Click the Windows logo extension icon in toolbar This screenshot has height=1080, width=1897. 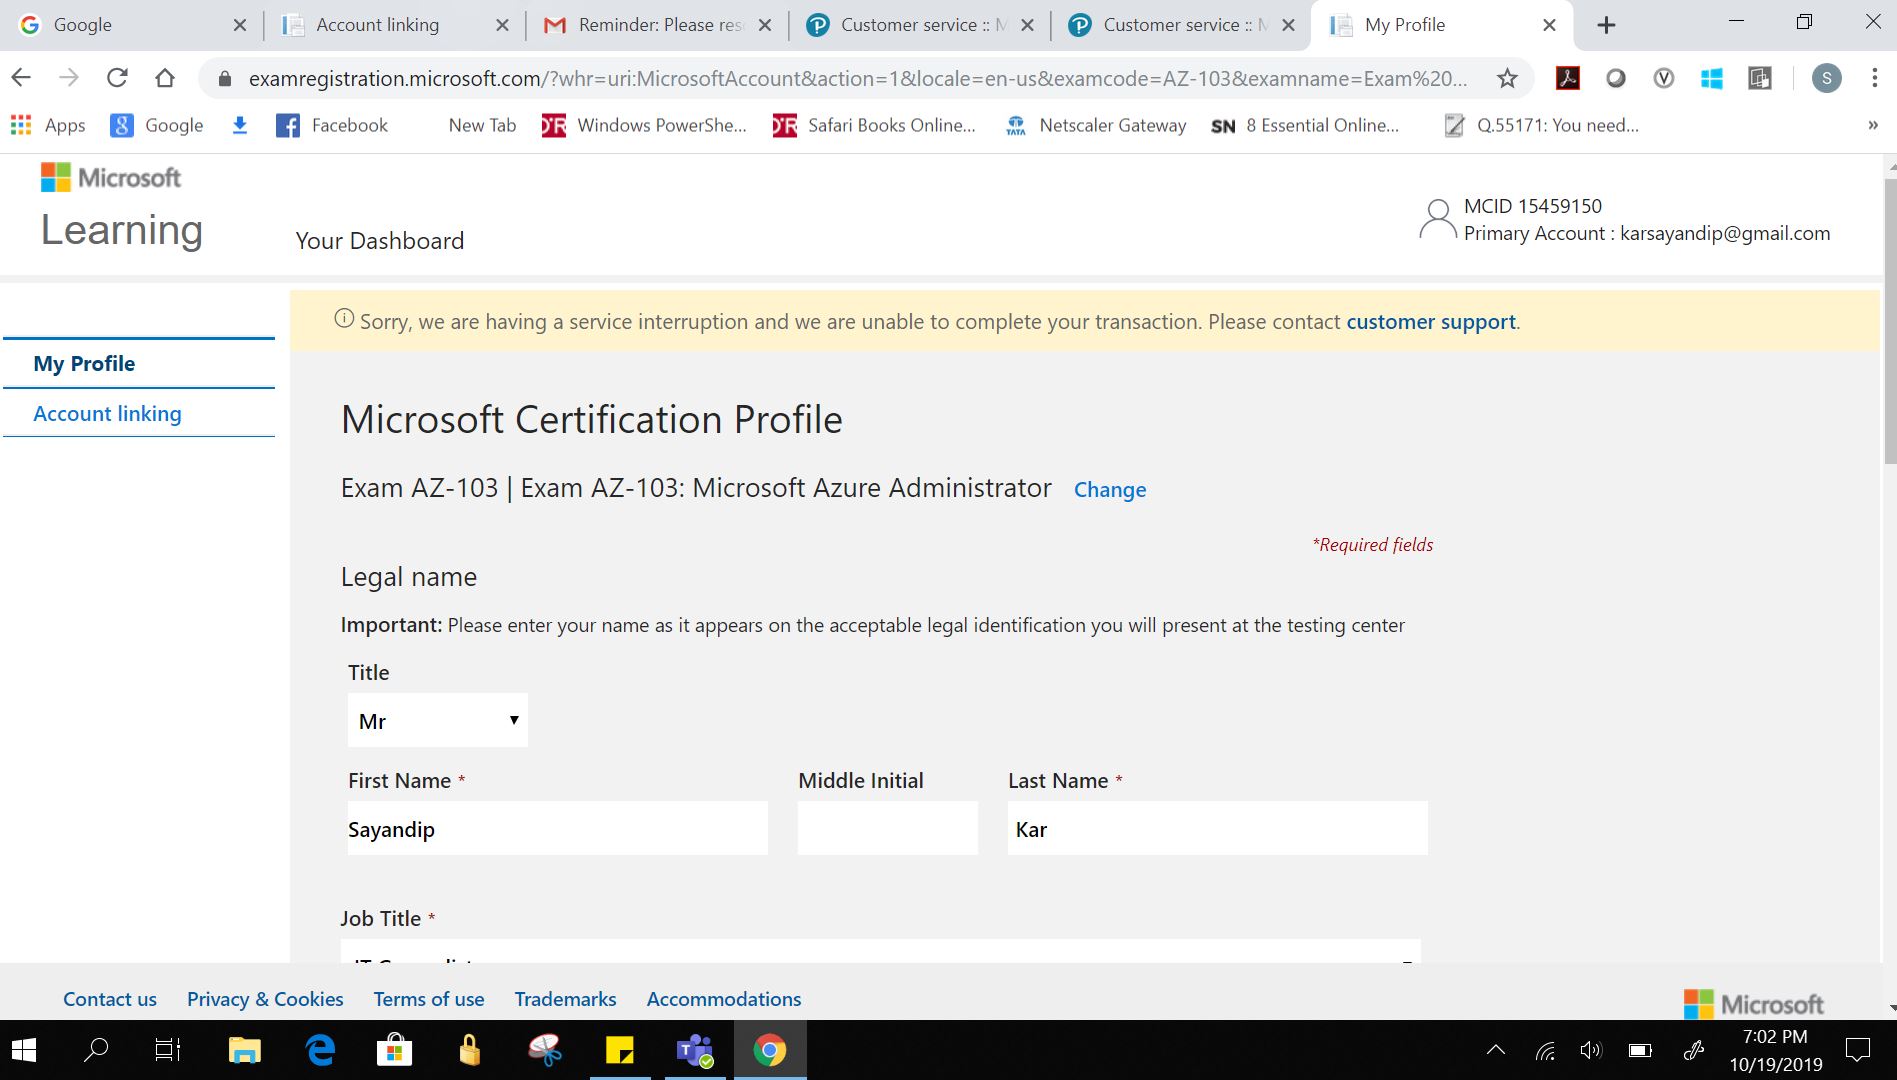(1712, 78)
